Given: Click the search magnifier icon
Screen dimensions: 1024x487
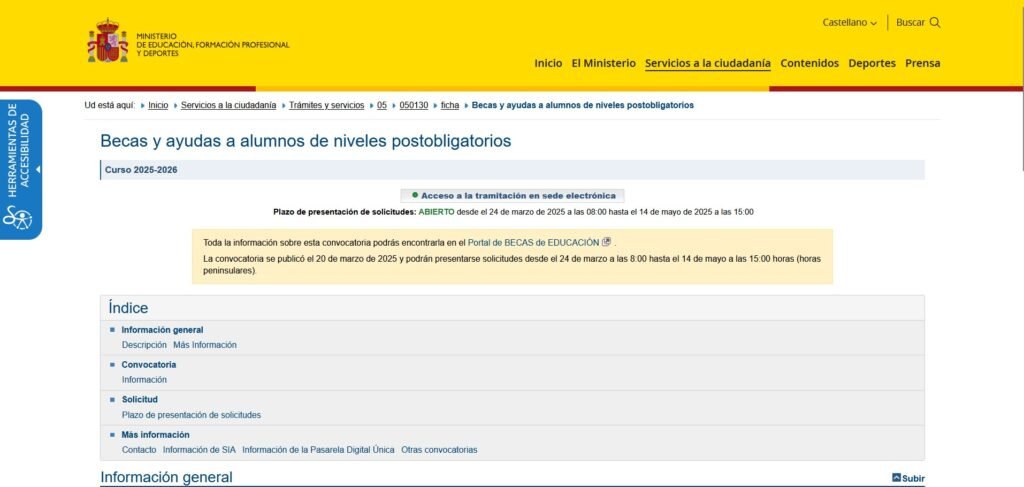Looking at the screenshot, I should pyautogui.click(x=935, y=22).
